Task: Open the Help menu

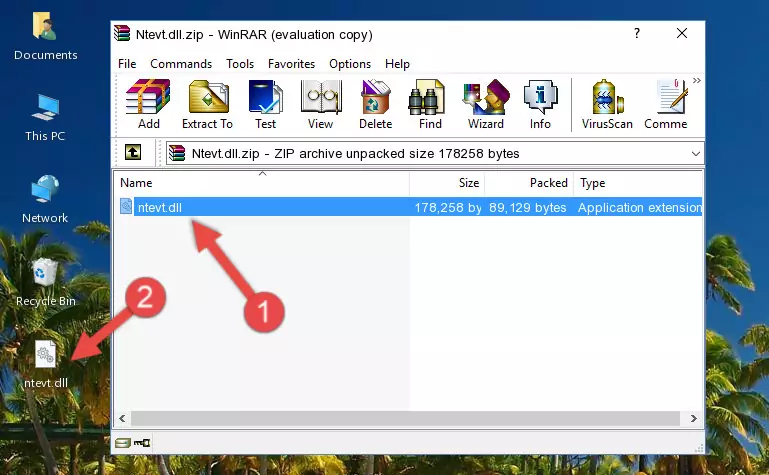Action: 397,64
